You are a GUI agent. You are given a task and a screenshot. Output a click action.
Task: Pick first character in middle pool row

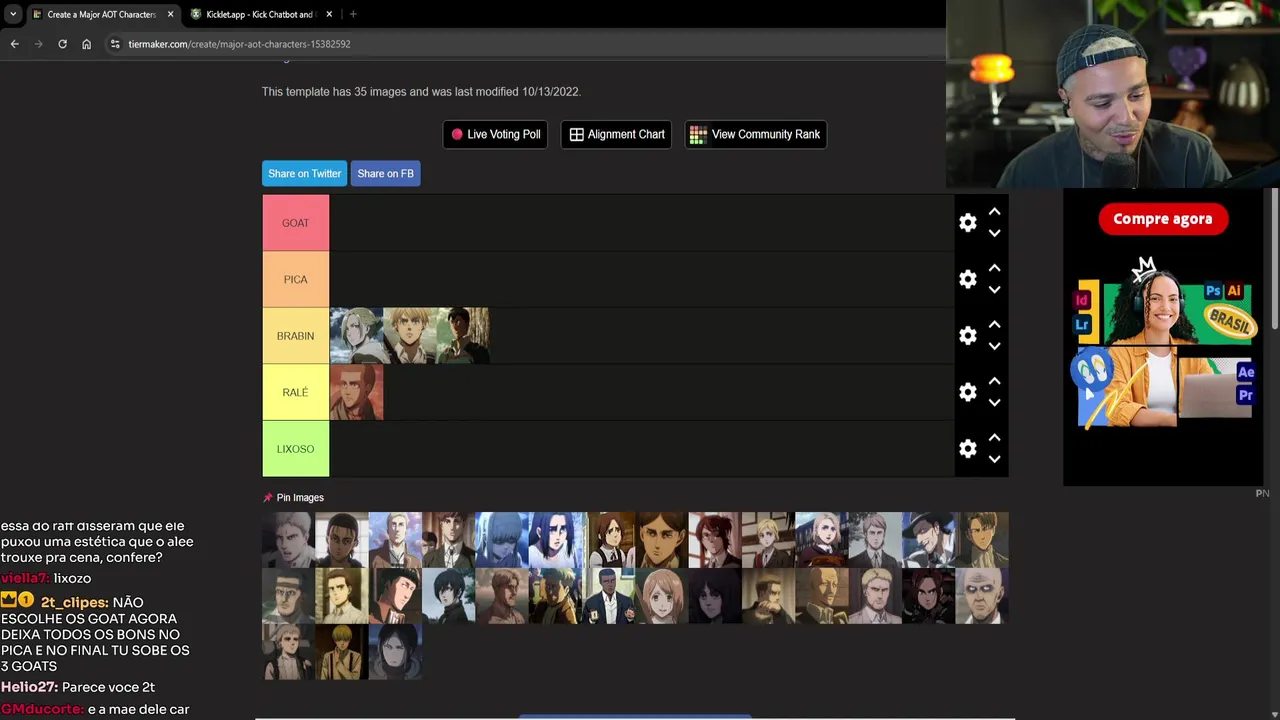point(288,596)
